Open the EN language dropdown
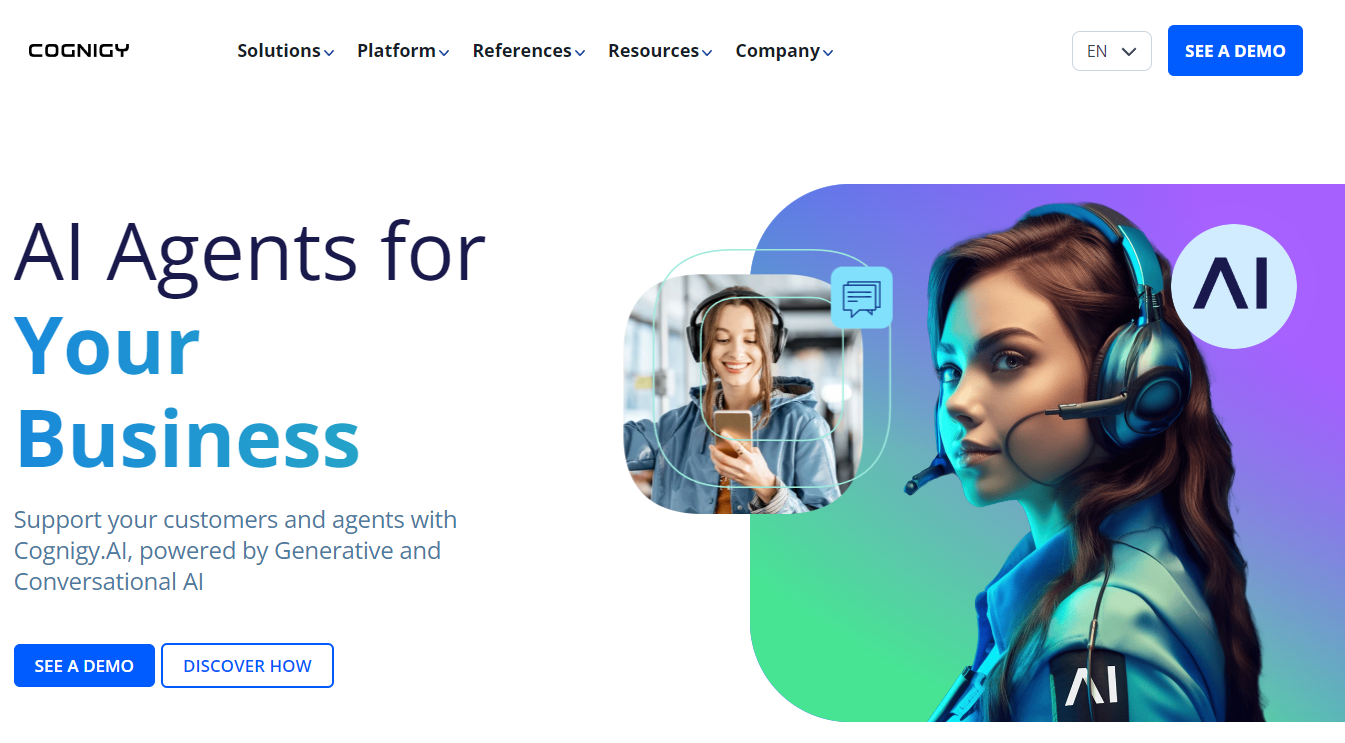The image size is (1345, 743). point(1111,51)
